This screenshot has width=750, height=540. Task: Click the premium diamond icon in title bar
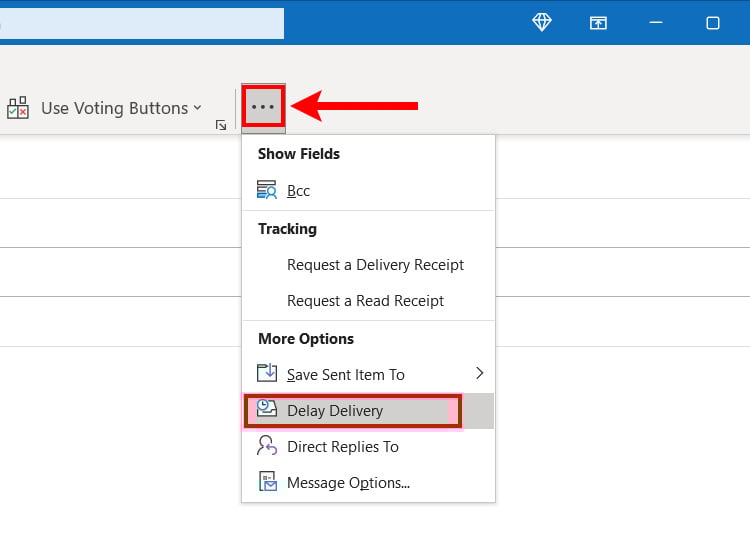[x=542, y=22]
